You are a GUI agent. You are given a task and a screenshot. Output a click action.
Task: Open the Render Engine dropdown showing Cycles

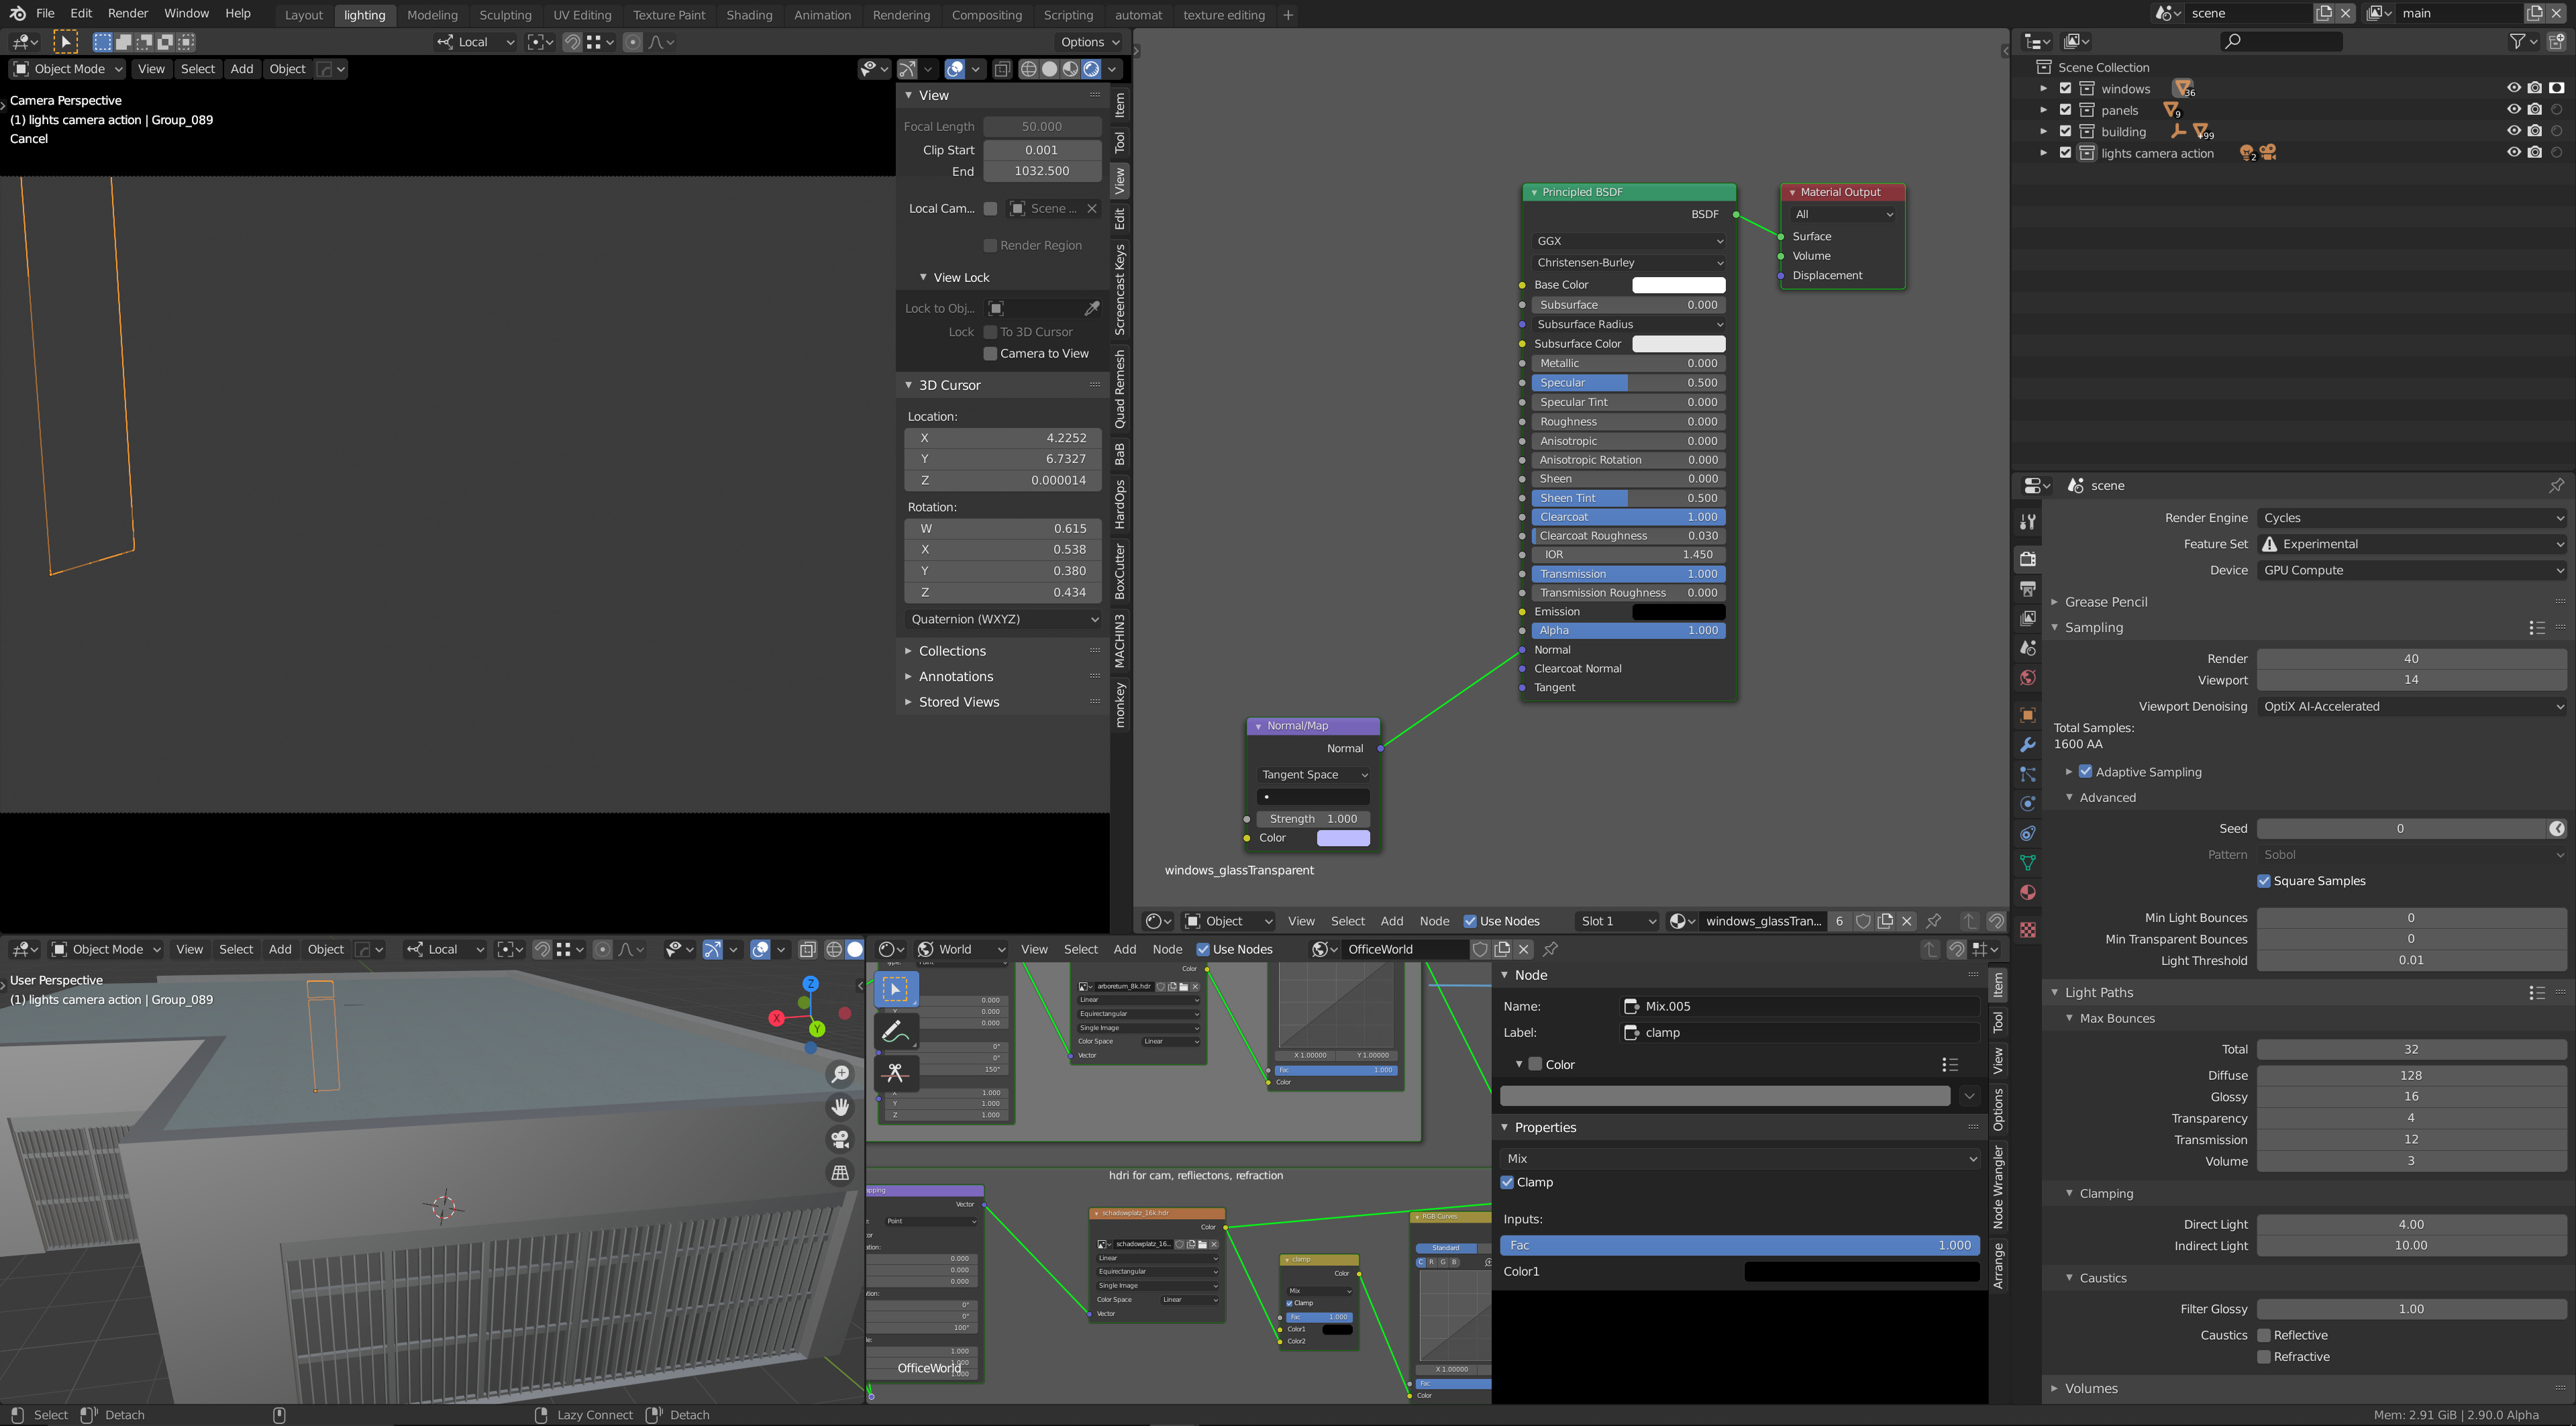tap(2410, 517)
